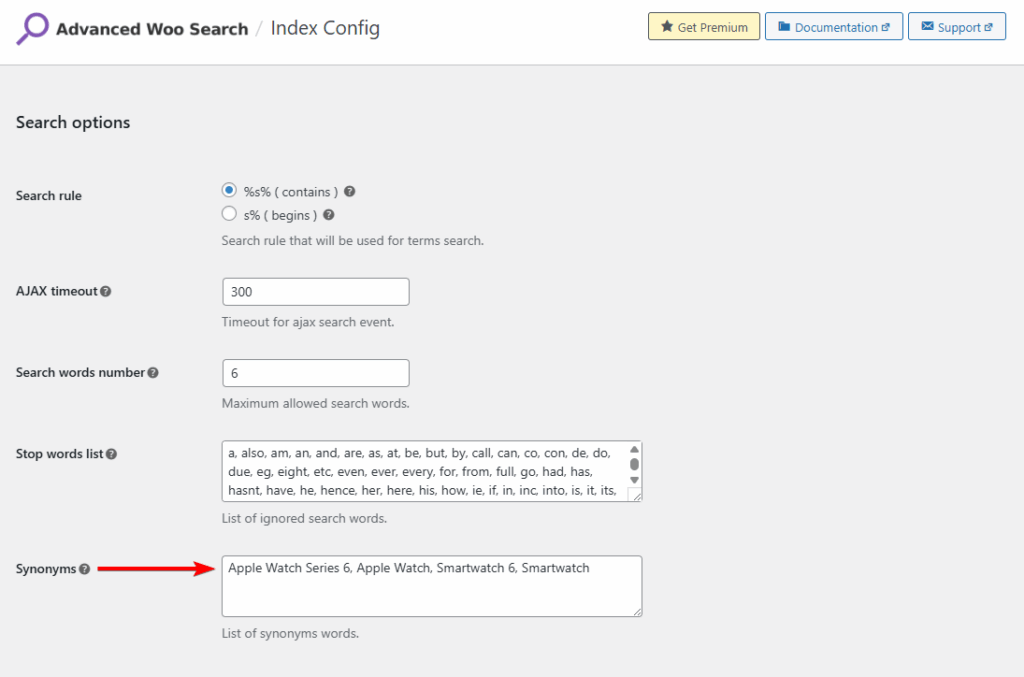Screen dimensions: 1024x677
Task: Click the Support button
Action: coord(956,26)
